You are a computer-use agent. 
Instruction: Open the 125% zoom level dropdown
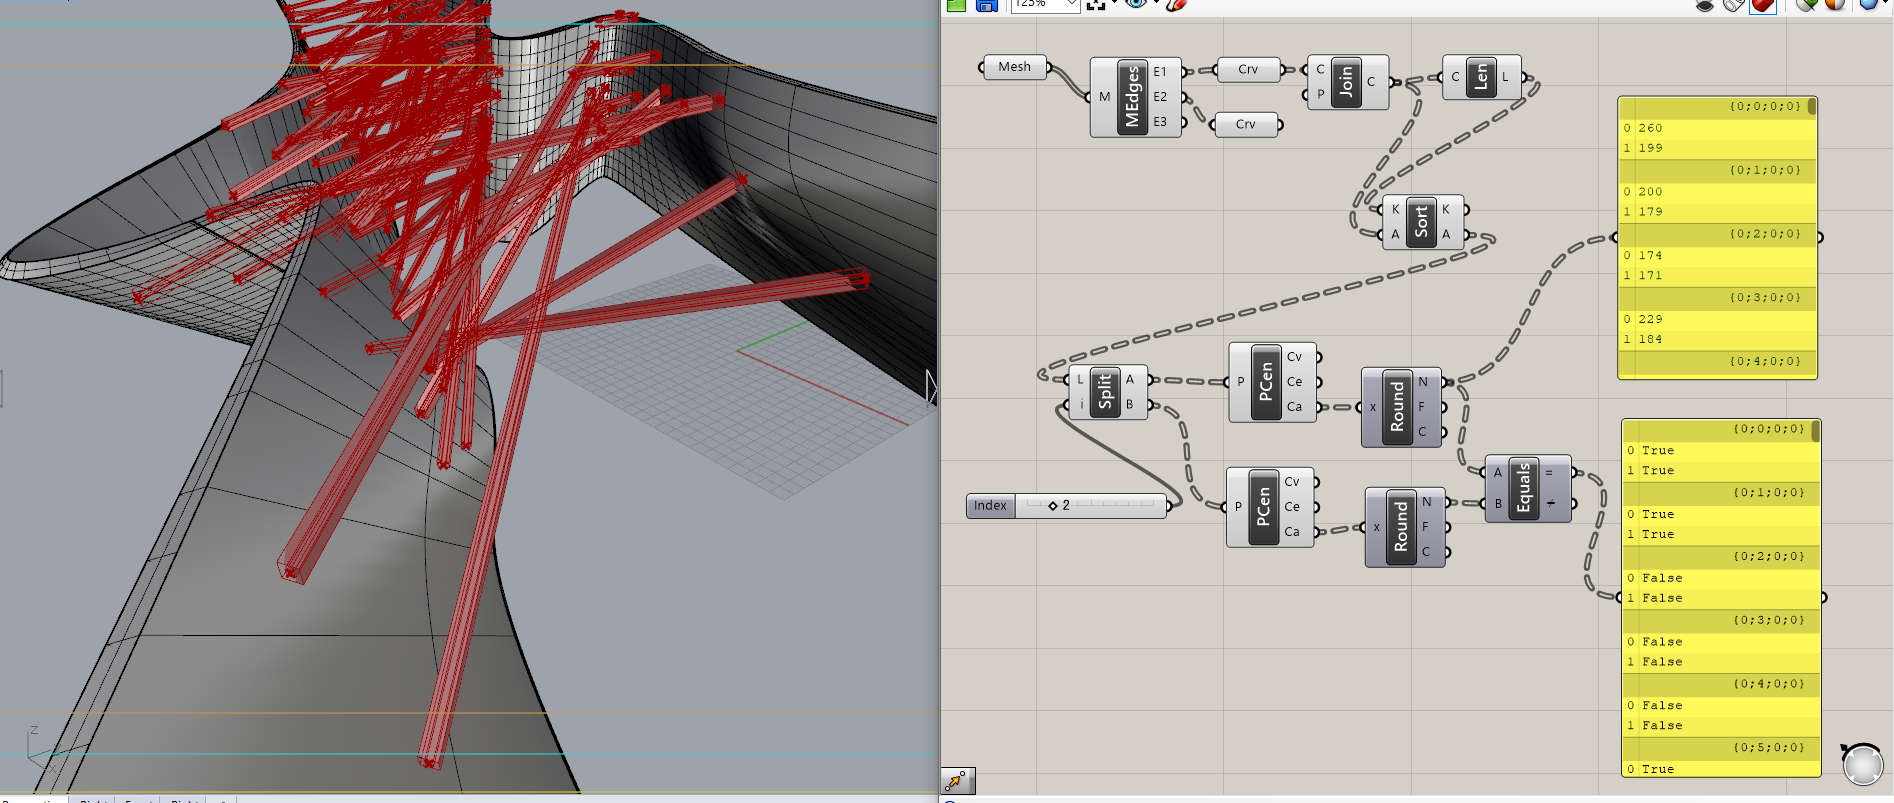pos(1071,4)
